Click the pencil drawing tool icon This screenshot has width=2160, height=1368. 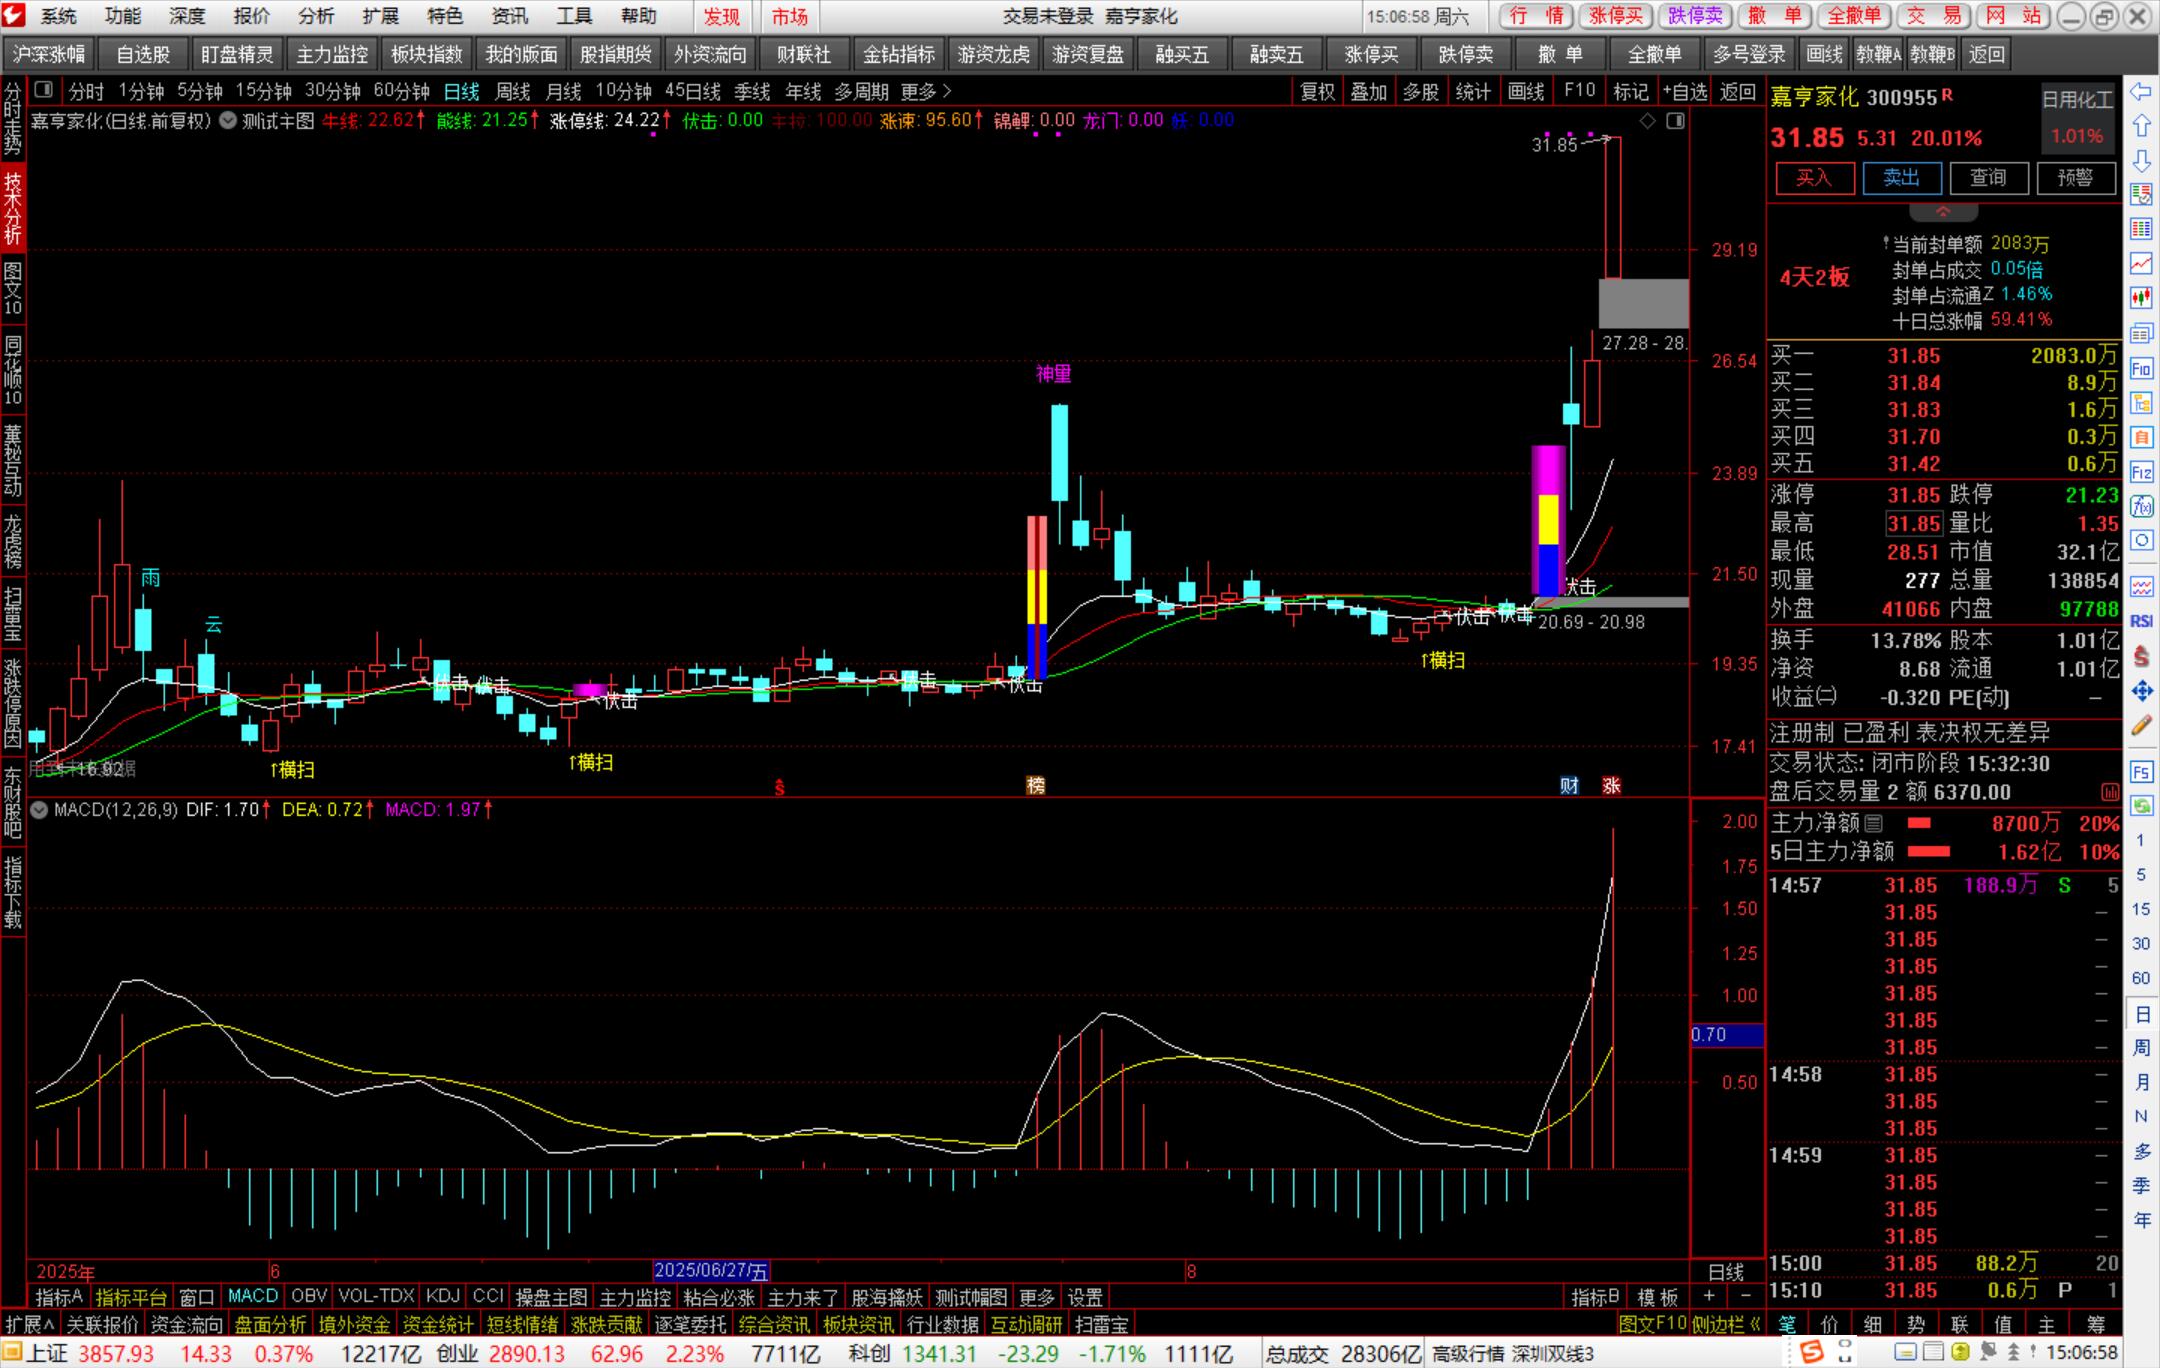(x=2141, y=726)
